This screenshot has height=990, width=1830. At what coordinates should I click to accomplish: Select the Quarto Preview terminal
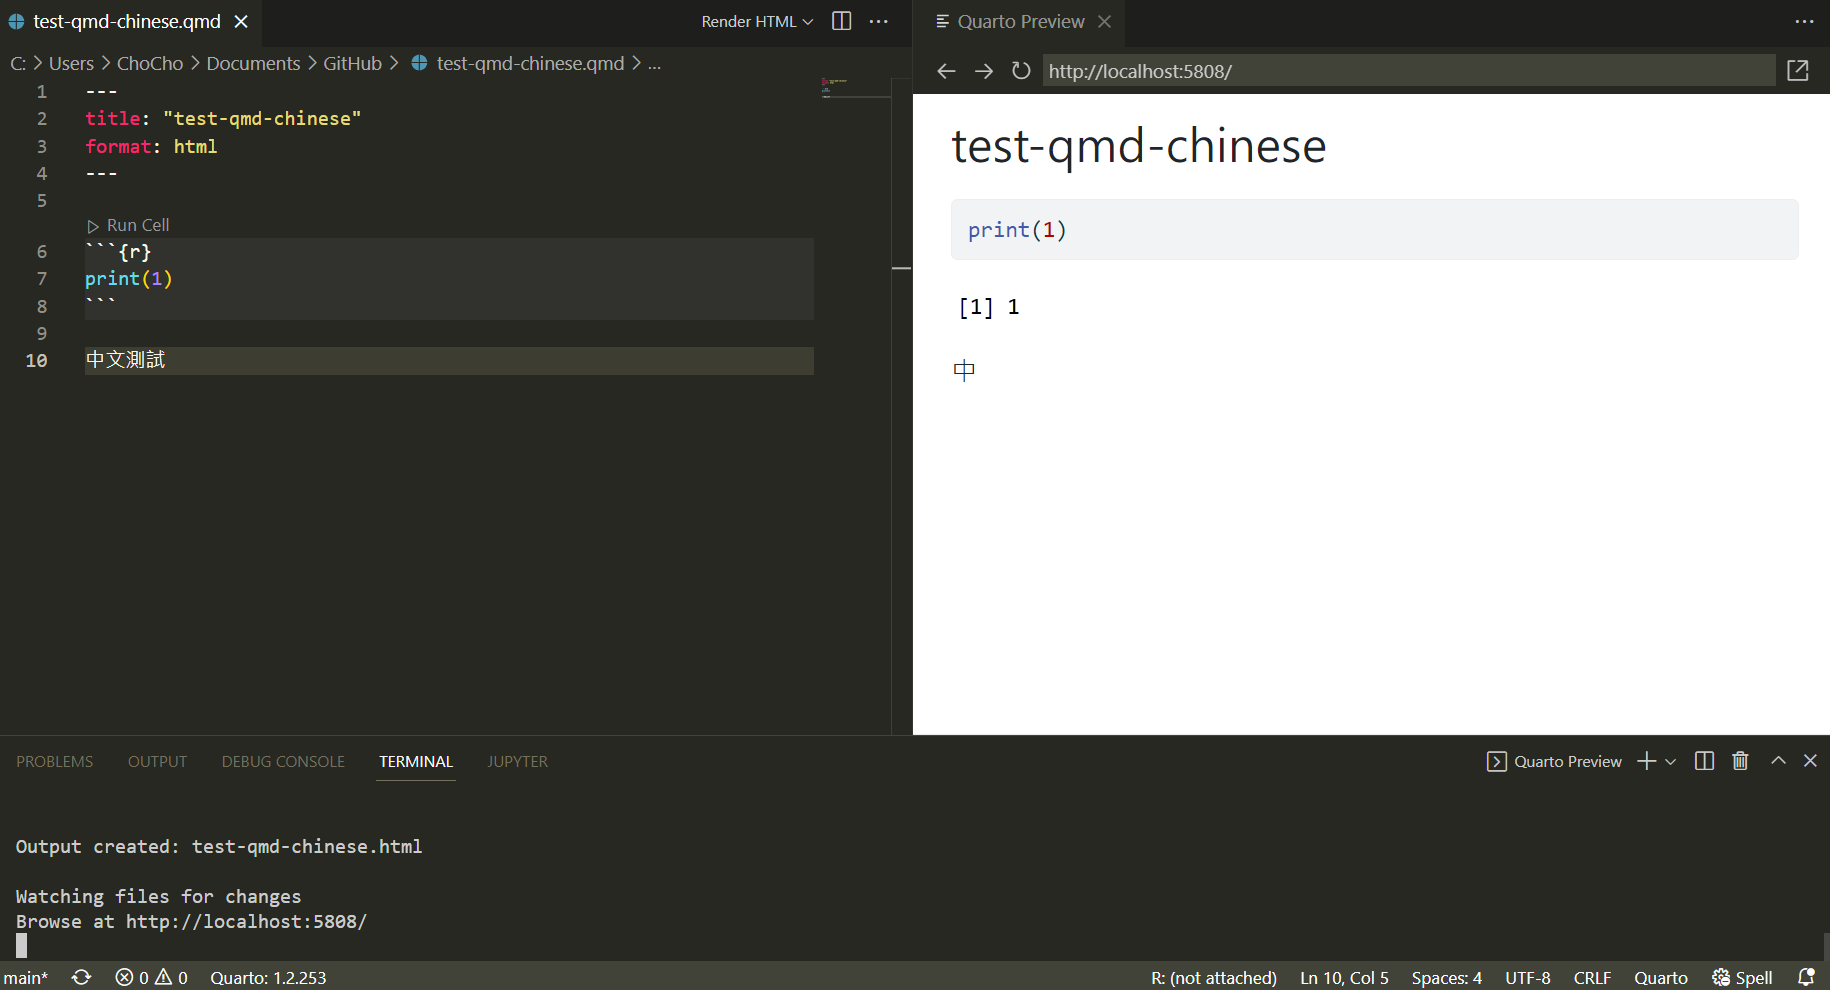[x=1555, y=761]
